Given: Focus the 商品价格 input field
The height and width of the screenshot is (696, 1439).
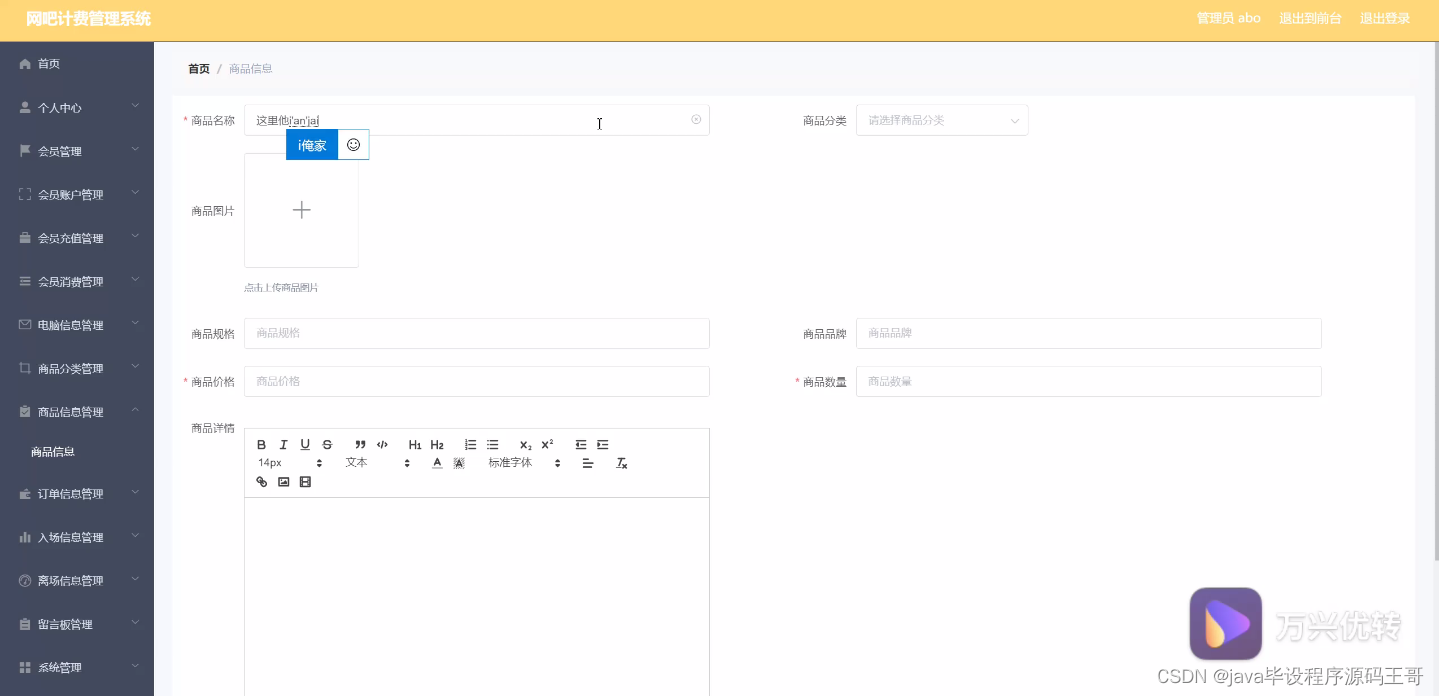Looking at the screenshot, I should tap(477, 381).
